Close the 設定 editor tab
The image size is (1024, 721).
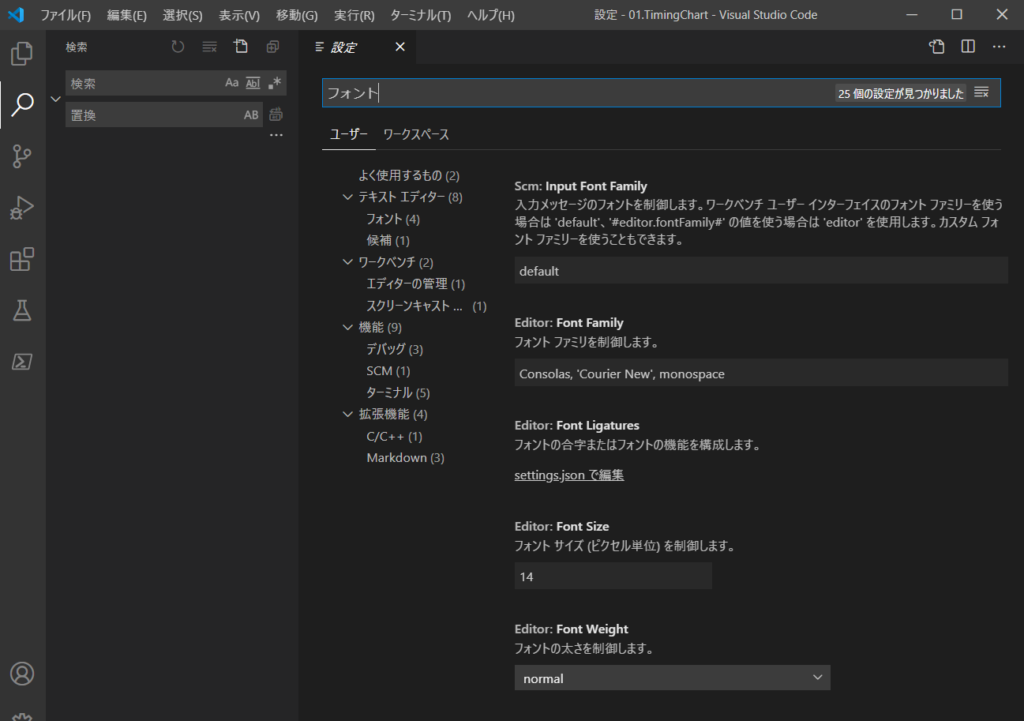pyautogui.click(x=400, y=47)
